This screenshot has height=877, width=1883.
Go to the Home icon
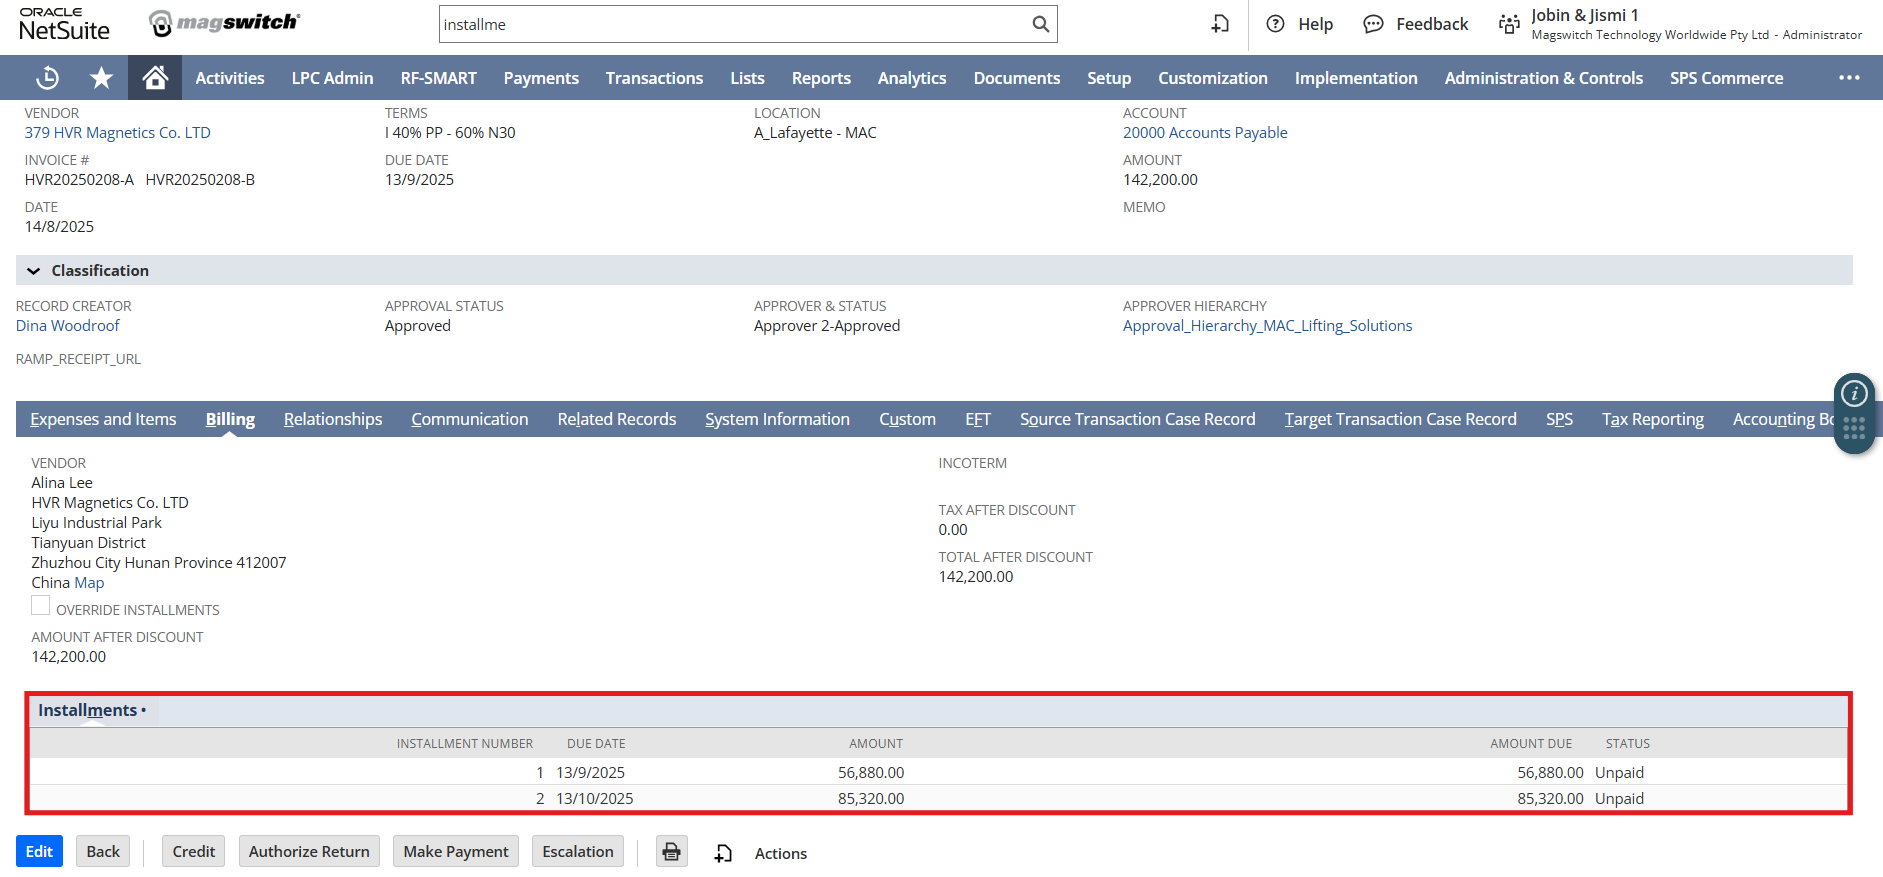pyautogui.click(x=155, y=78)
